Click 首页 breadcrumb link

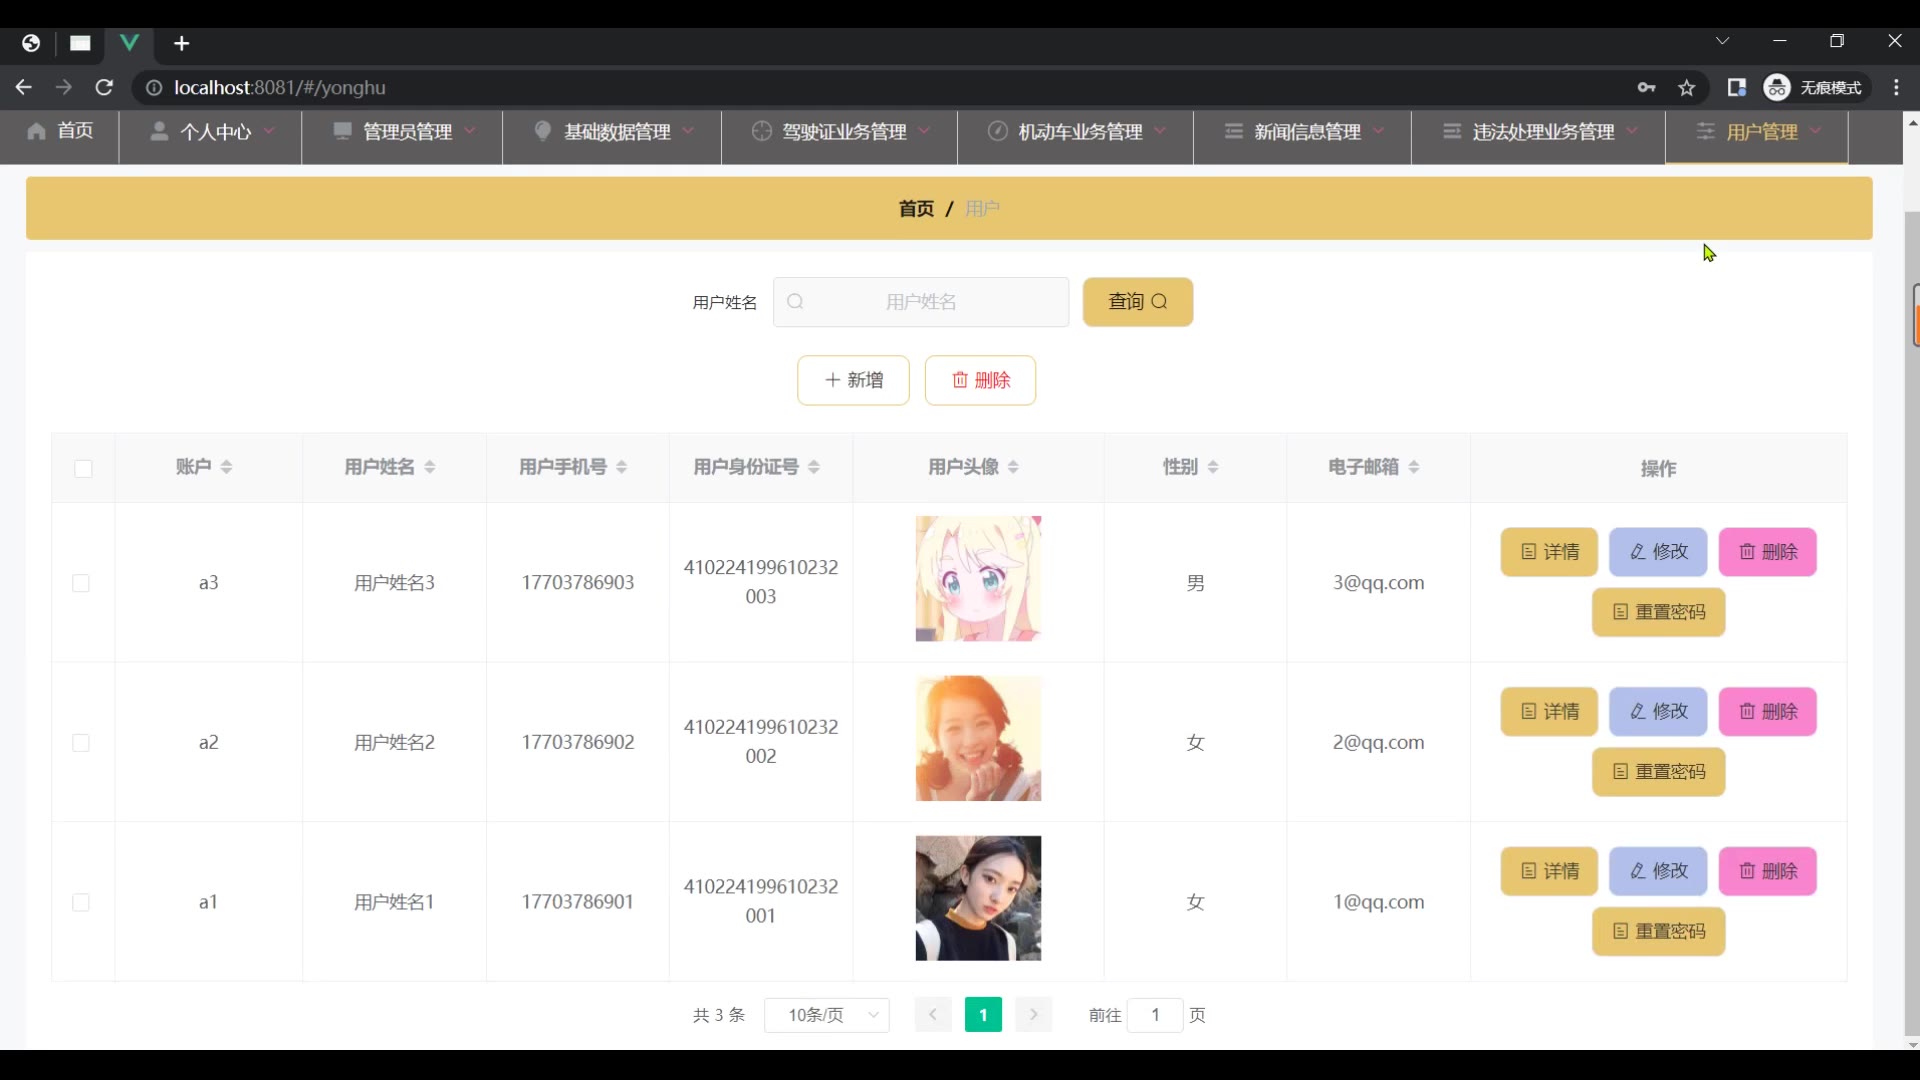(916, 208)
